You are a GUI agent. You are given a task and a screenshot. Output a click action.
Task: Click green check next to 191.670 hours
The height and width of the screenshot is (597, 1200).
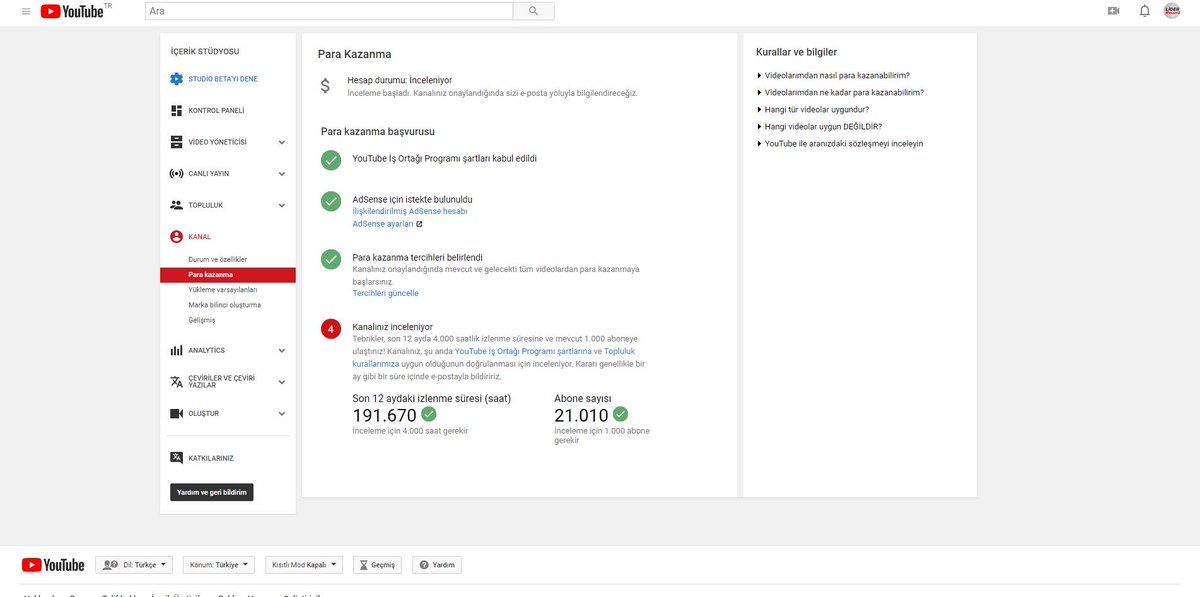coord(429,414)
